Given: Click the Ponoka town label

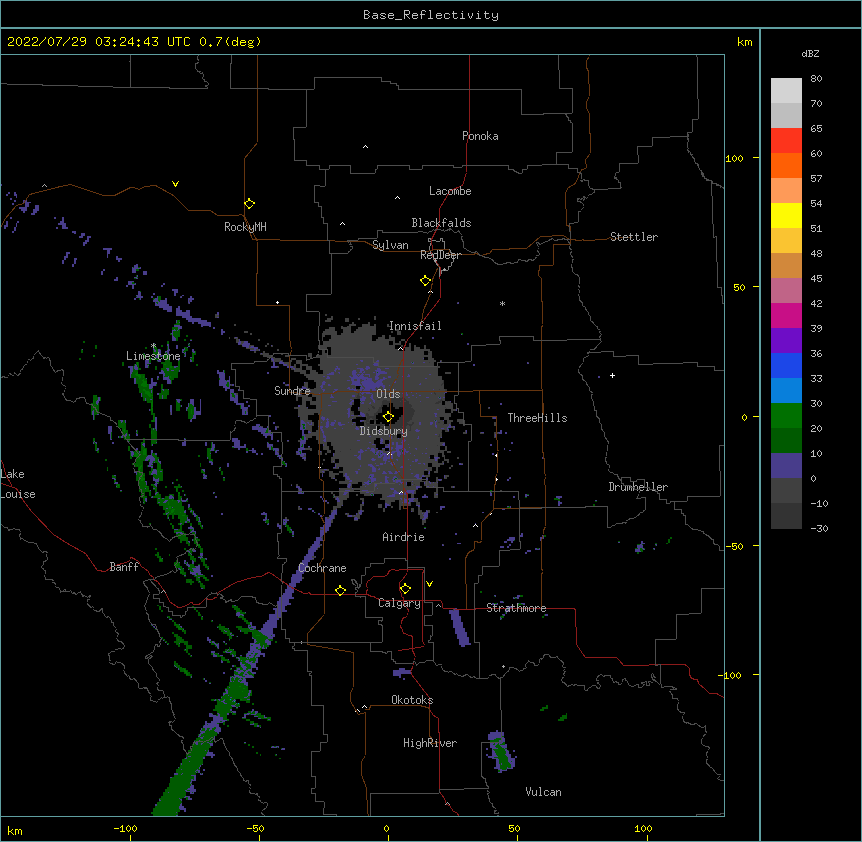Looking at the screenshot, I should 480,136.
